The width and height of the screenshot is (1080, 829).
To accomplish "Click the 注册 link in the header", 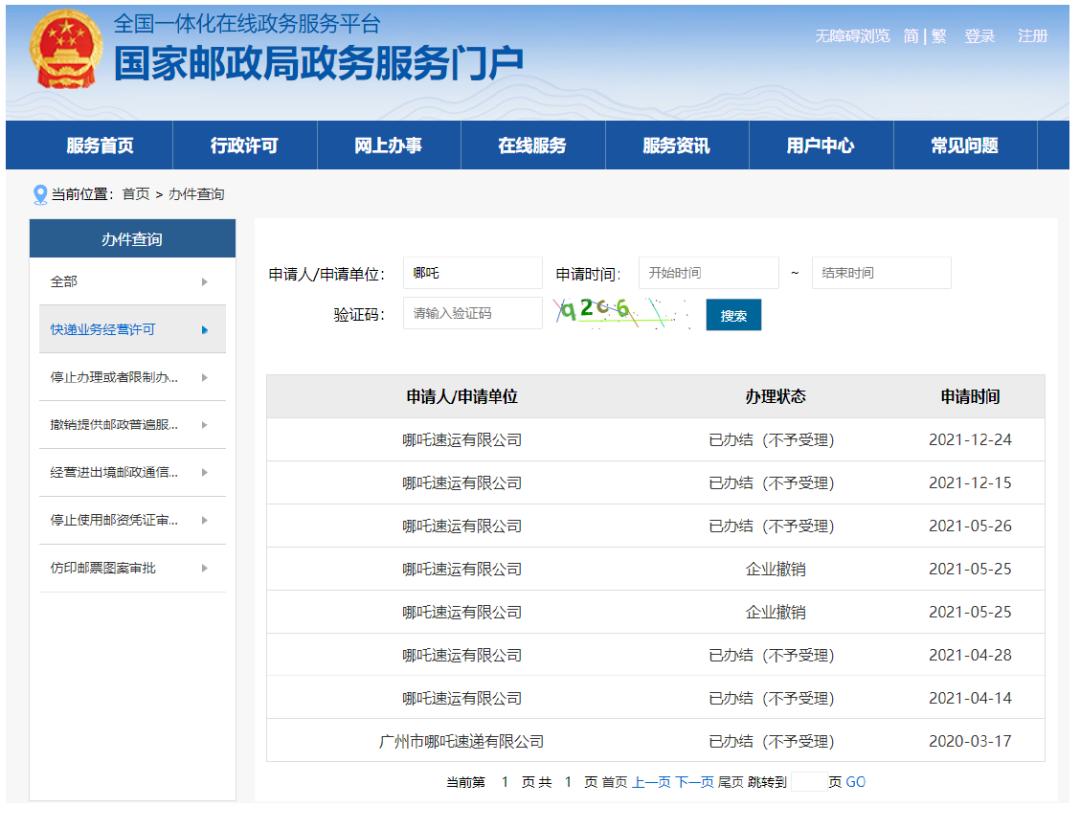I will (1033, 36).
